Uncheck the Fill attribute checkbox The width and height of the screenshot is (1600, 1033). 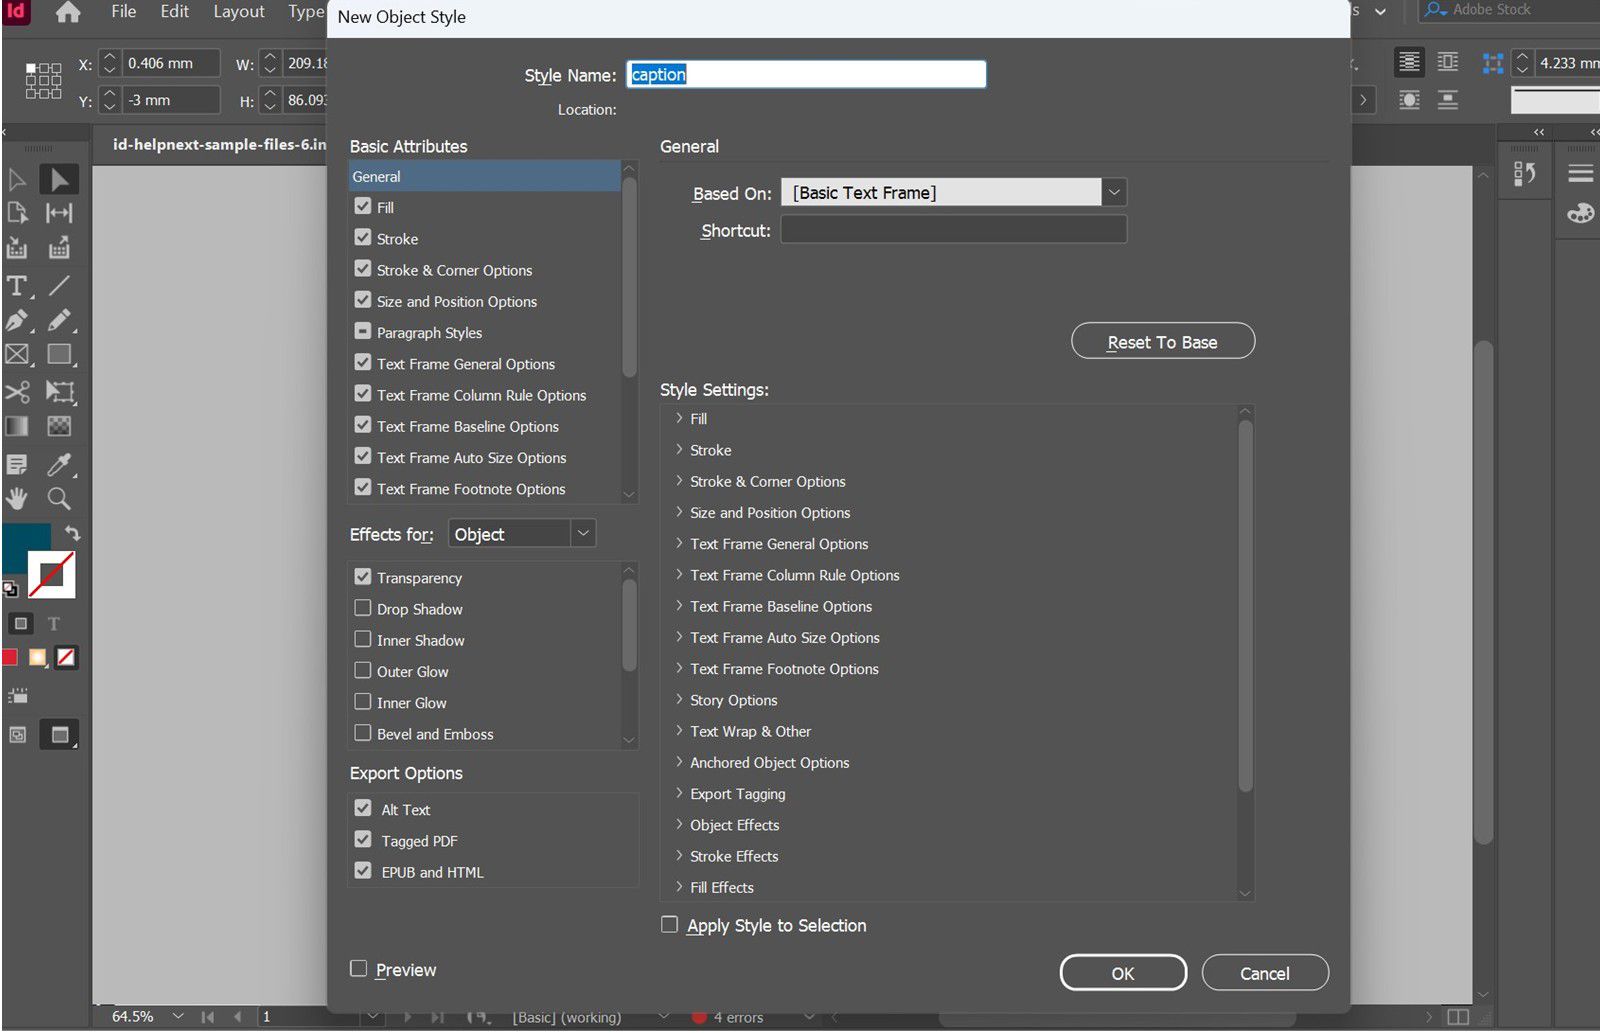pos(363,206)
